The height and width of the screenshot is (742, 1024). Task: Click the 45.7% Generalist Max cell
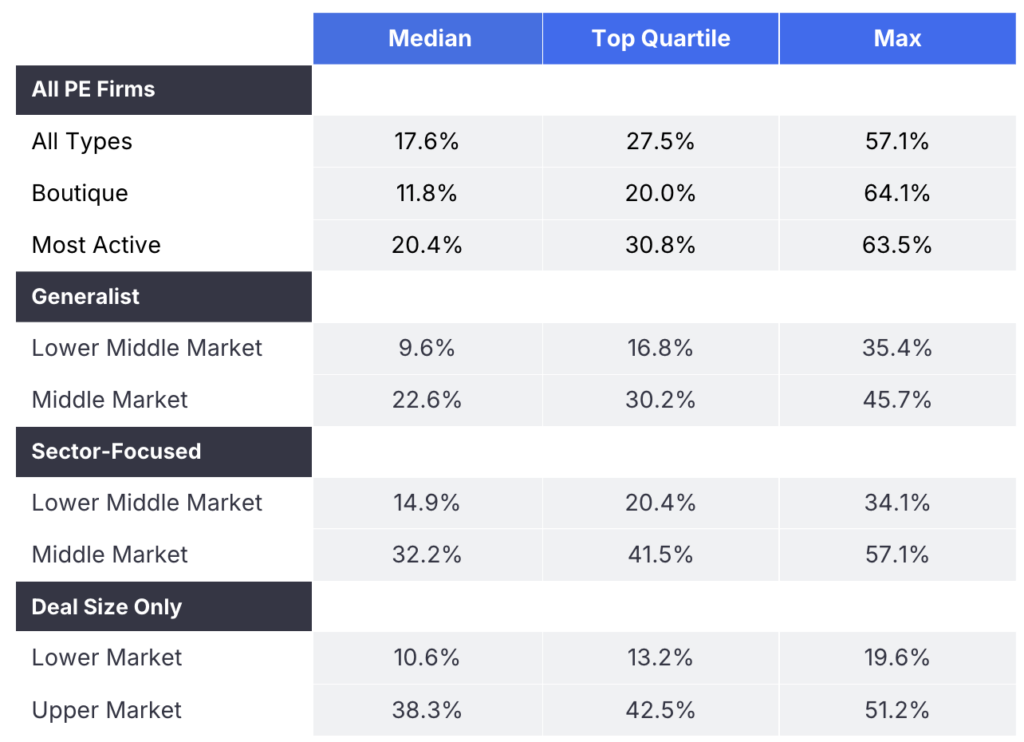pyautogui.click(x=897, y=400)
